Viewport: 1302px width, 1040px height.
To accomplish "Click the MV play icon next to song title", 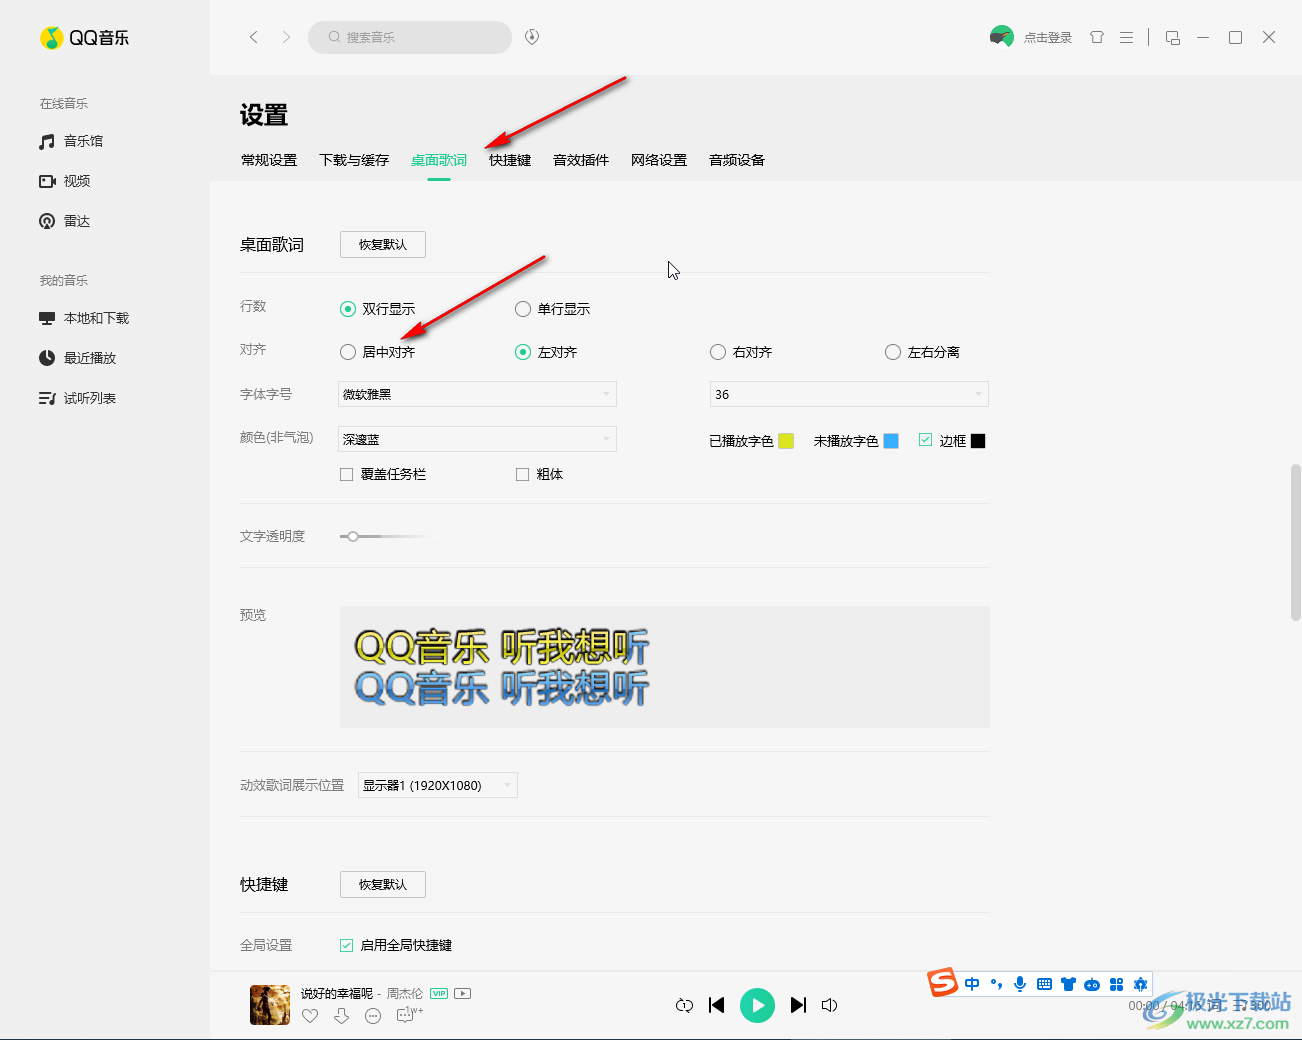I will tap(462, 993).
